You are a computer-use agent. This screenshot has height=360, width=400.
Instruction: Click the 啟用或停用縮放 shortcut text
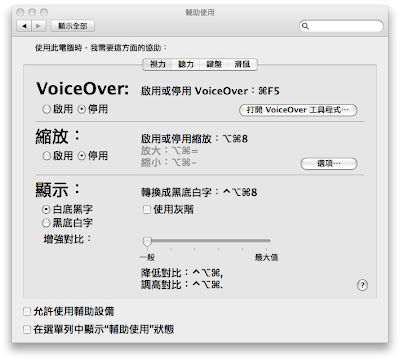point(194,139)
